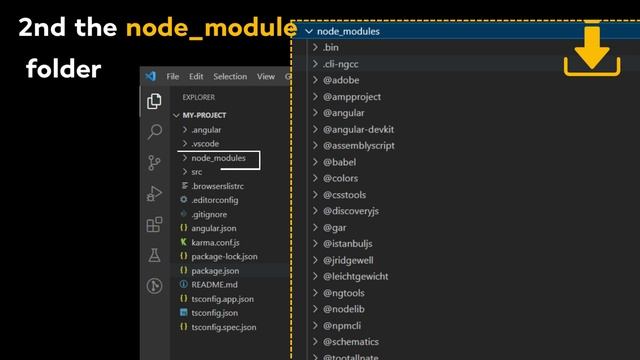Open the Run and Debug icon
Viewport: 640px width, 360px height.
pos(154,193)
